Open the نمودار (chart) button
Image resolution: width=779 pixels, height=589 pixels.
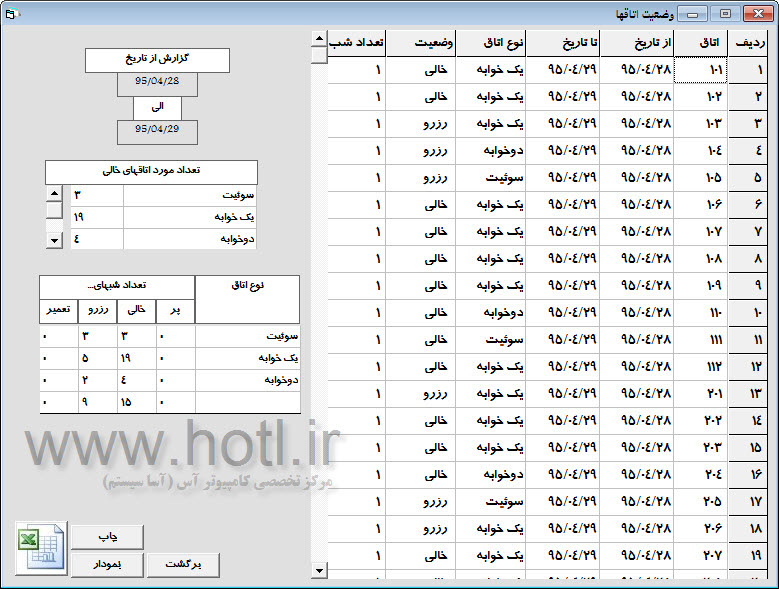(106, 565)
